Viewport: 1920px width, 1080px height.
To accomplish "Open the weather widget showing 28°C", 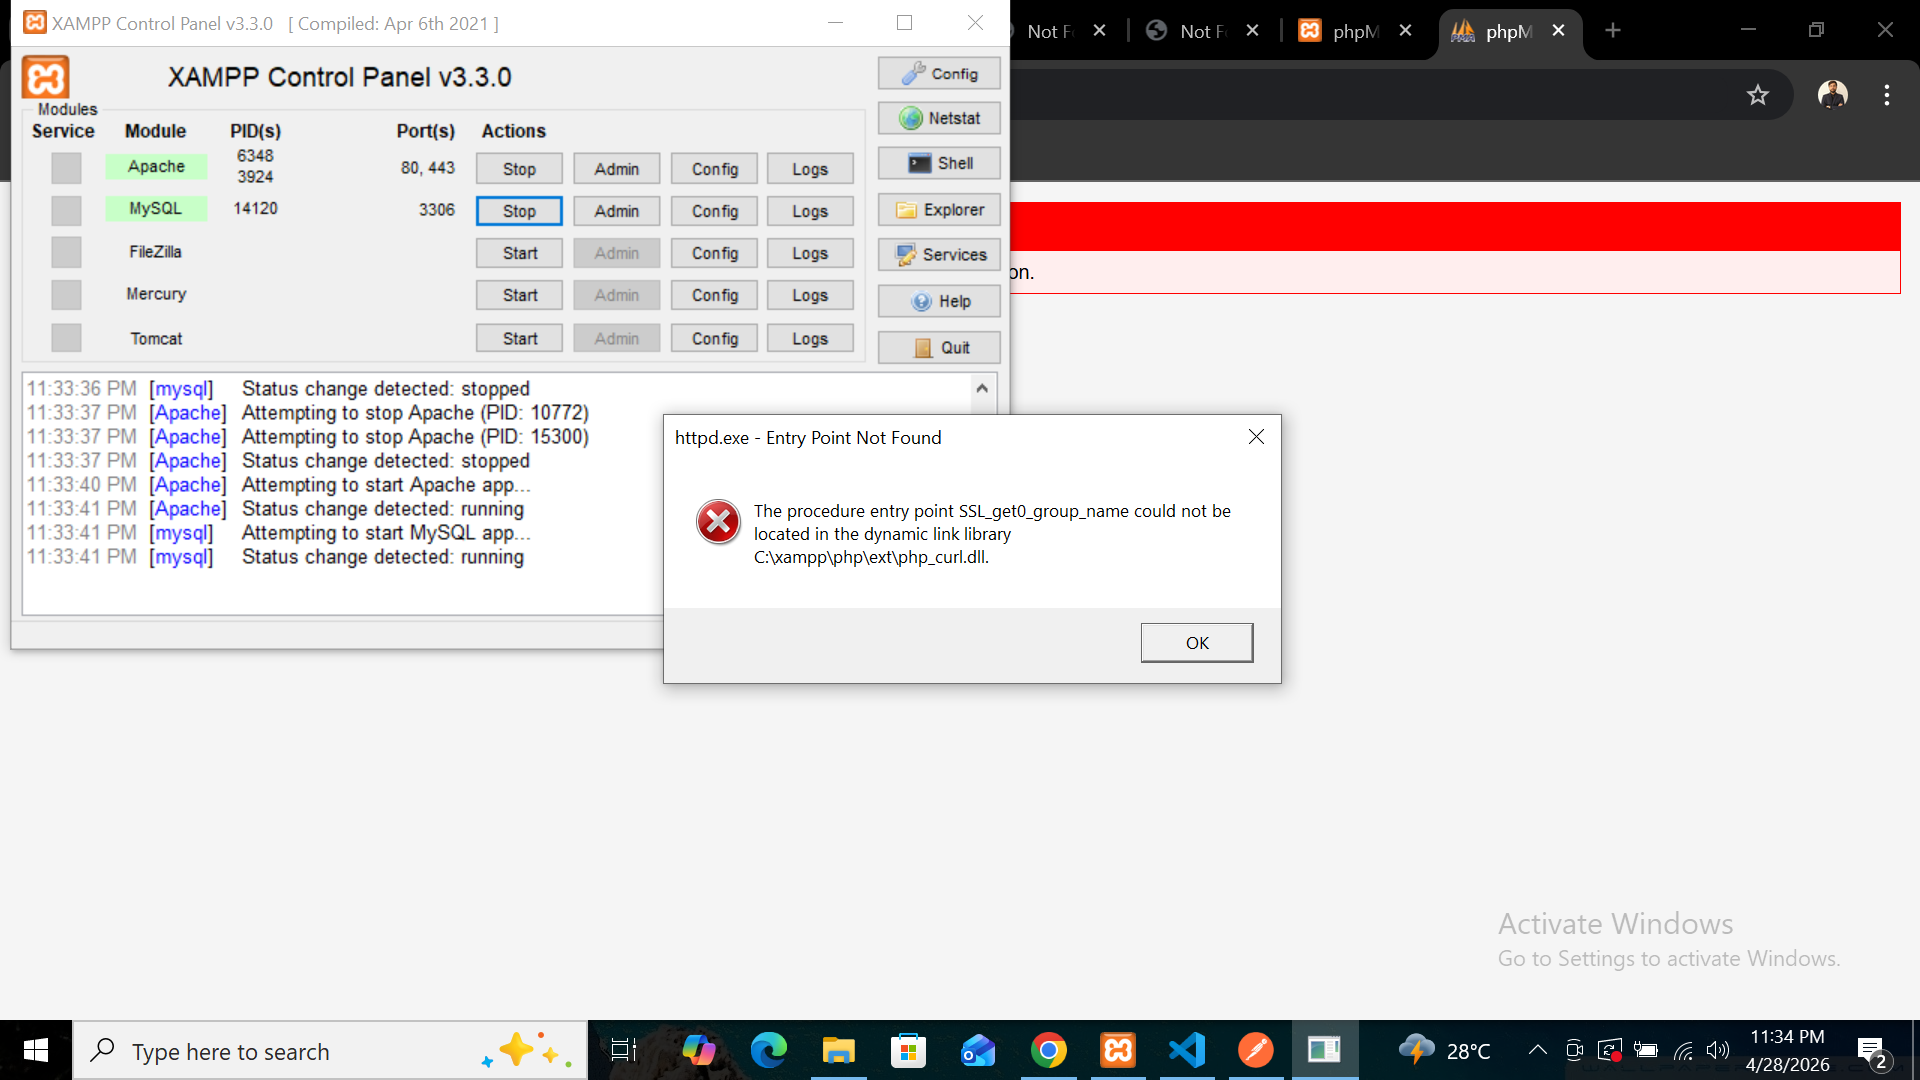I will pos(1444,1050).
